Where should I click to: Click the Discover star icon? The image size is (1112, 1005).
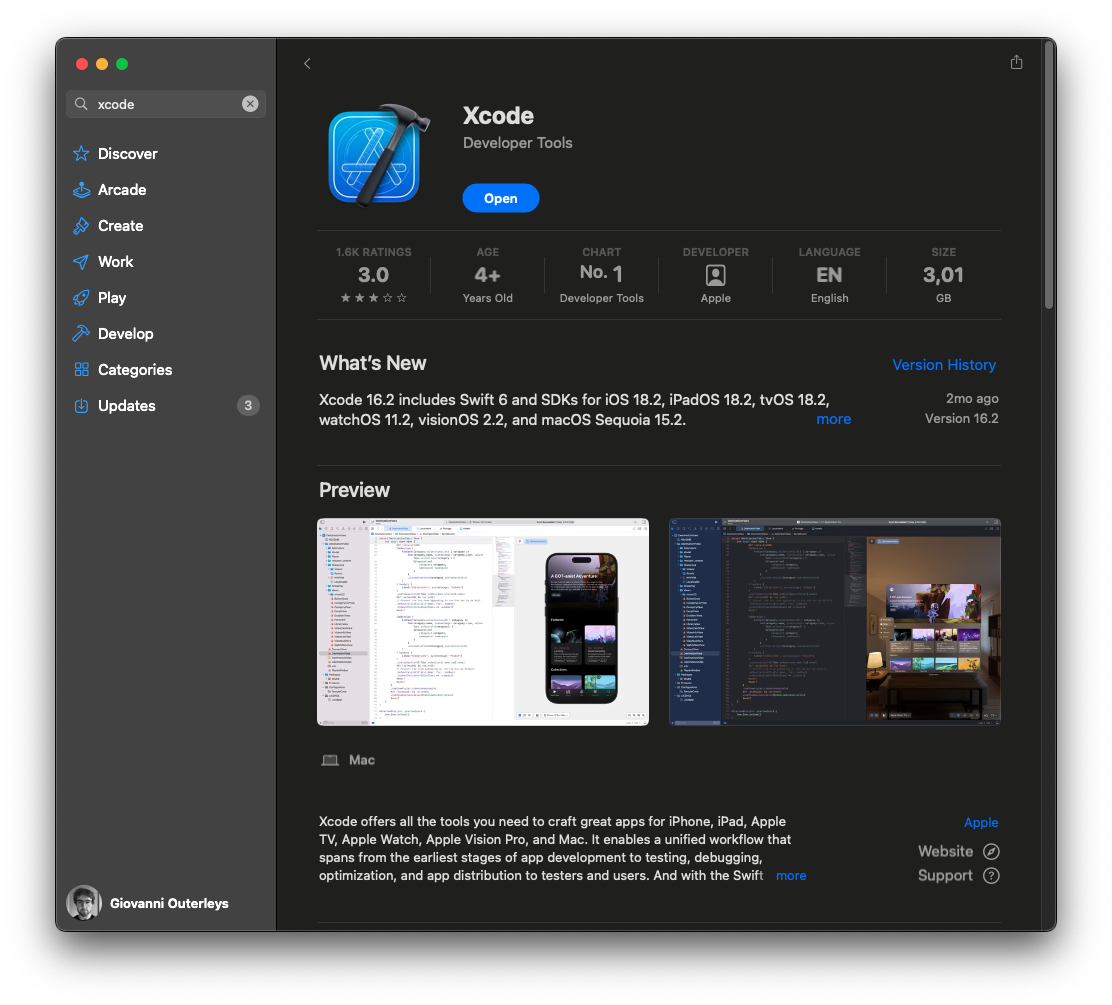point(82,154)
